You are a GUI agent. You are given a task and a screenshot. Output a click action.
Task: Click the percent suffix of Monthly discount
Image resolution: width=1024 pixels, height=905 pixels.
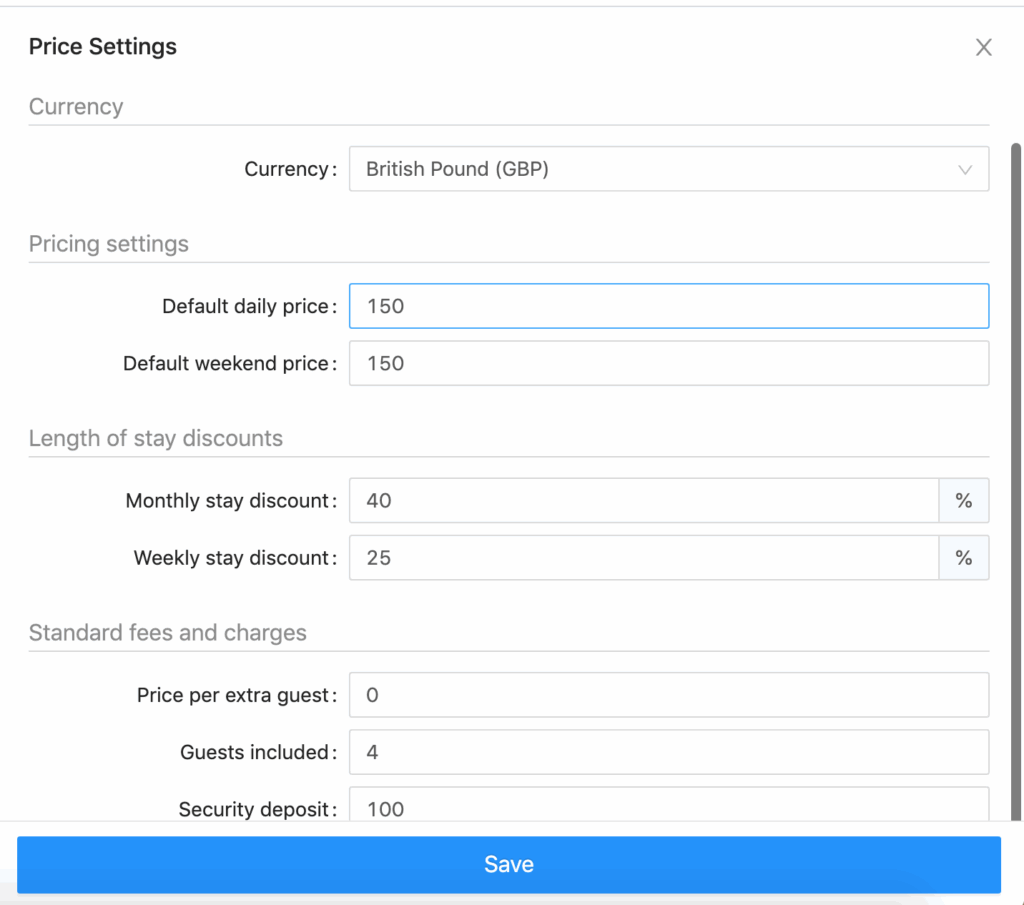(x=964, y=500)
